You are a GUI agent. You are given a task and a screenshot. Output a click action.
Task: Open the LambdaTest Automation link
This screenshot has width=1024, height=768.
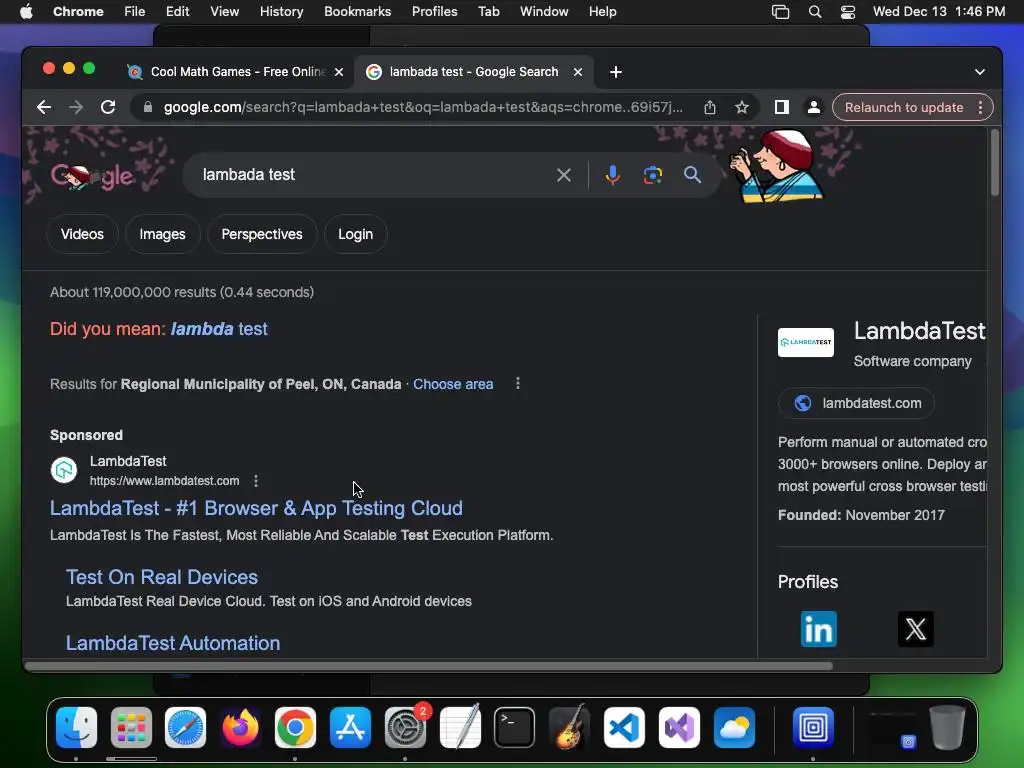tap(172, 643)
